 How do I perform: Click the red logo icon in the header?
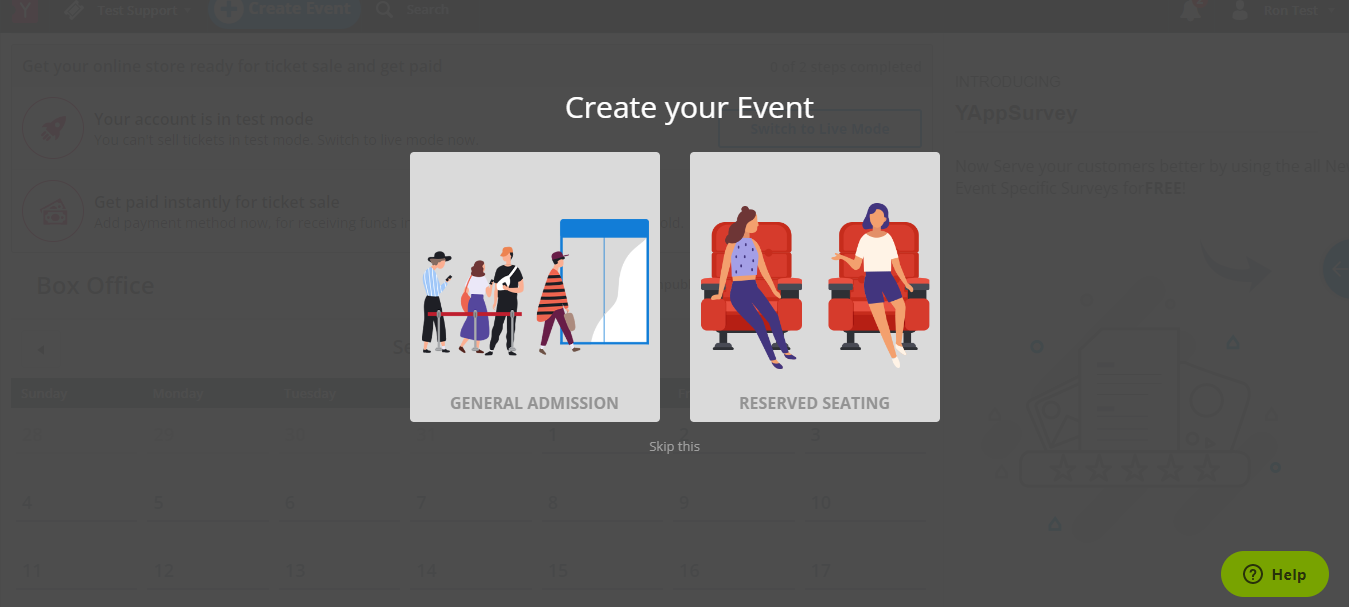26,10
